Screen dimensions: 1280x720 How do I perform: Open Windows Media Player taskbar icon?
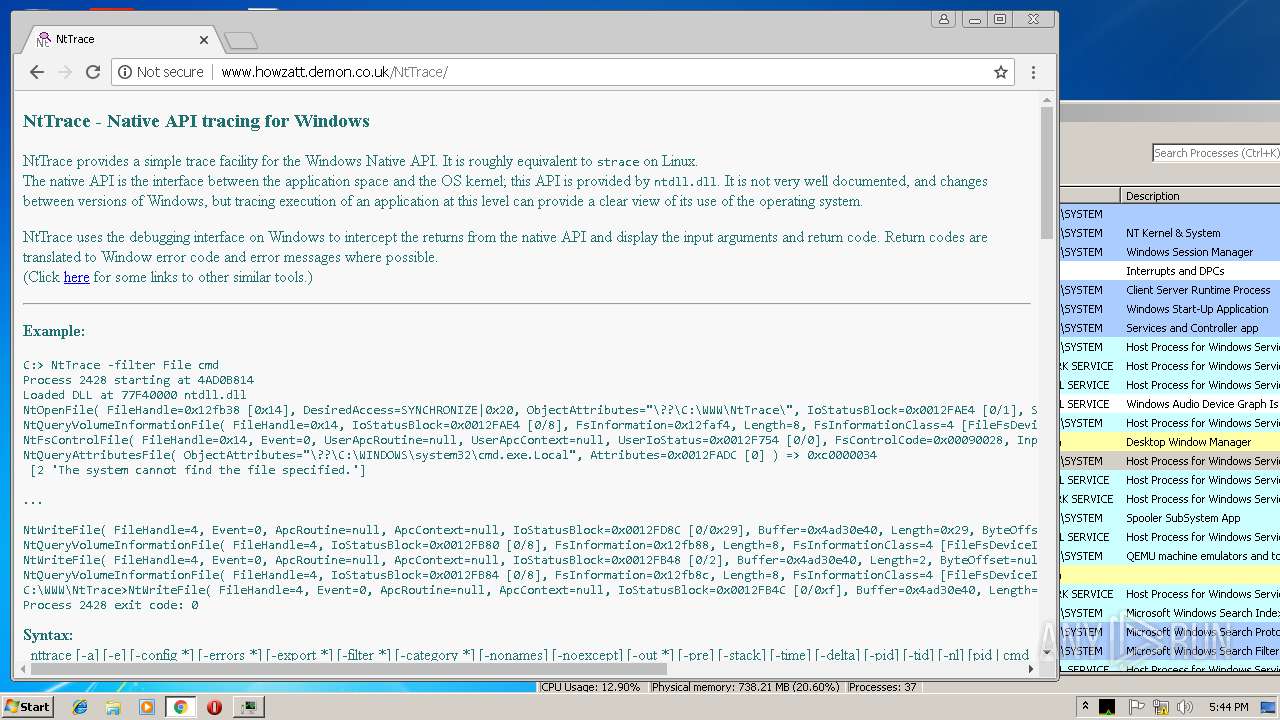click(x=147, y=707)
